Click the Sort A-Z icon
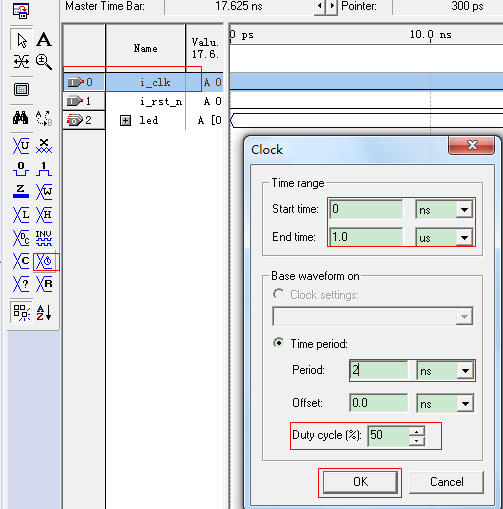The height and width of the screenshot is (509, 503). 44,312
